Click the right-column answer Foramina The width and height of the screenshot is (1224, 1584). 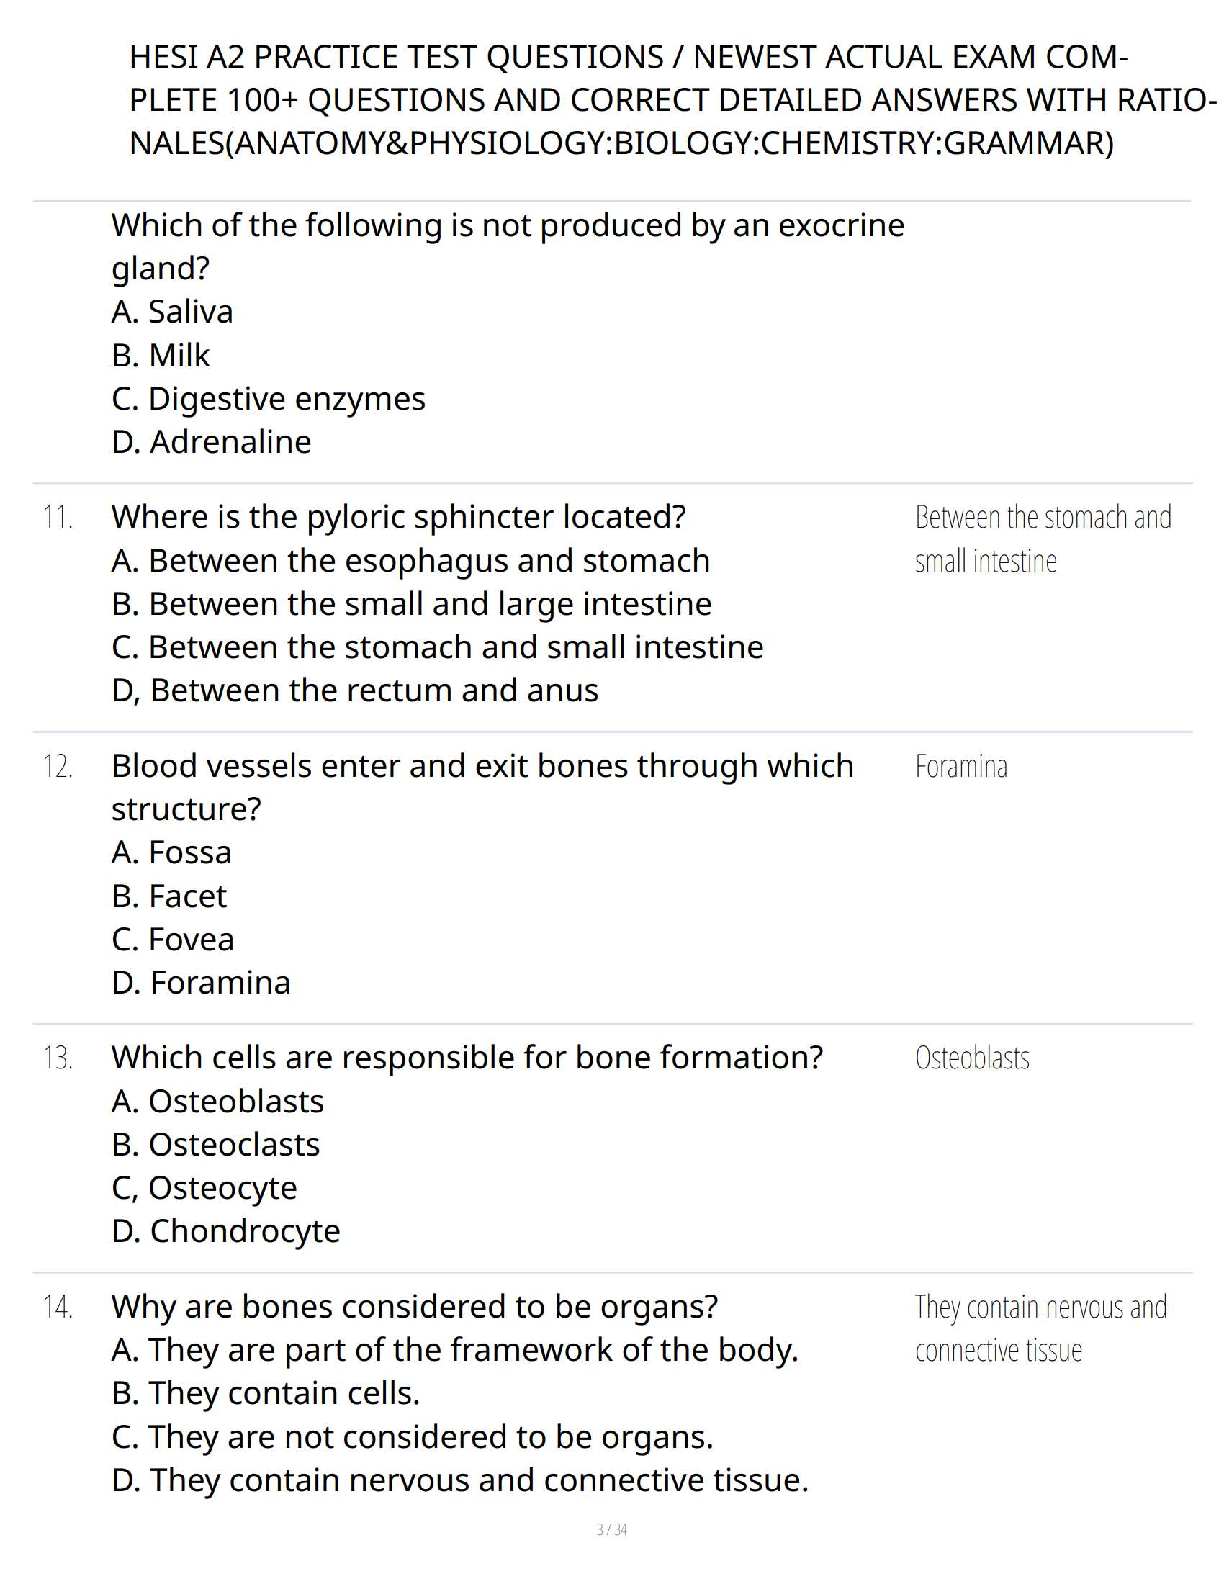click(961, 767)
